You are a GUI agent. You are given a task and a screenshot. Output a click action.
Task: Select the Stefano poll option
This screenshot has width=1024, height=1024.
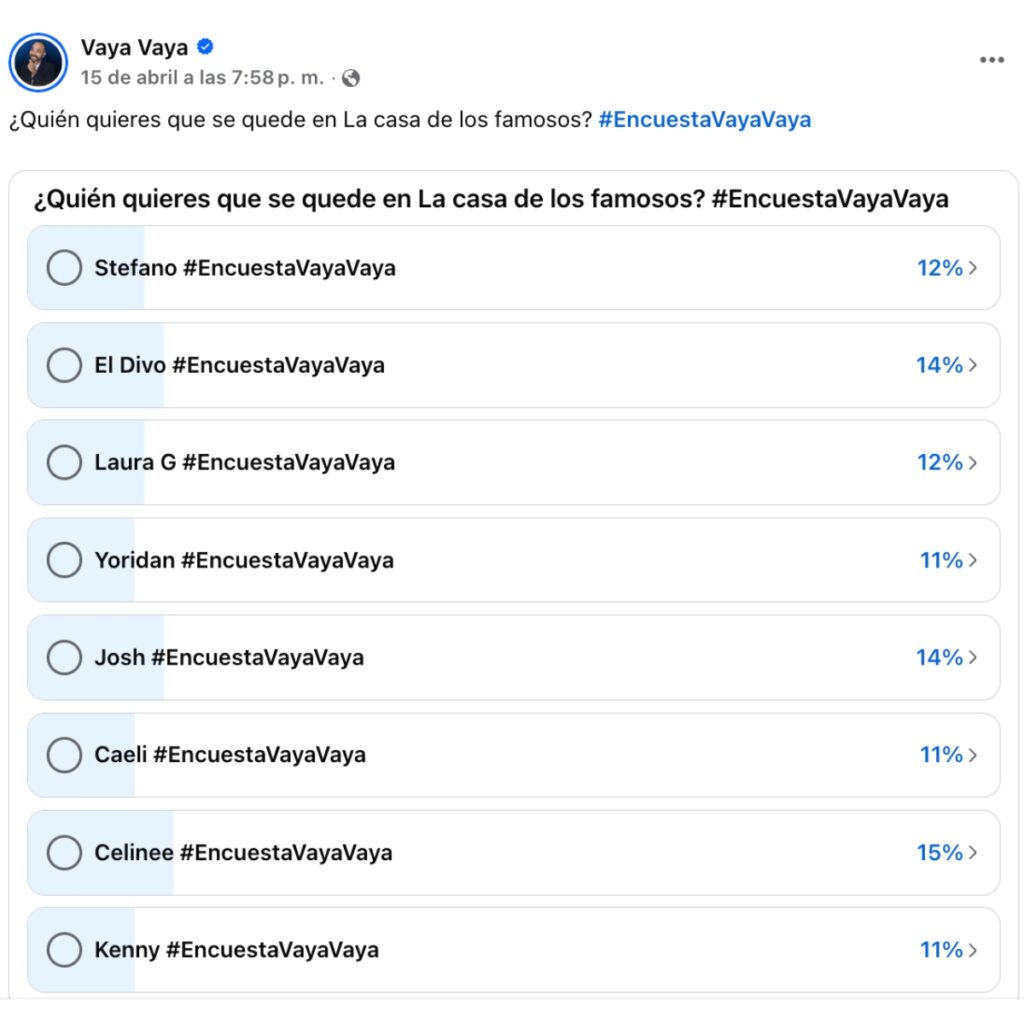pos(64,268)
